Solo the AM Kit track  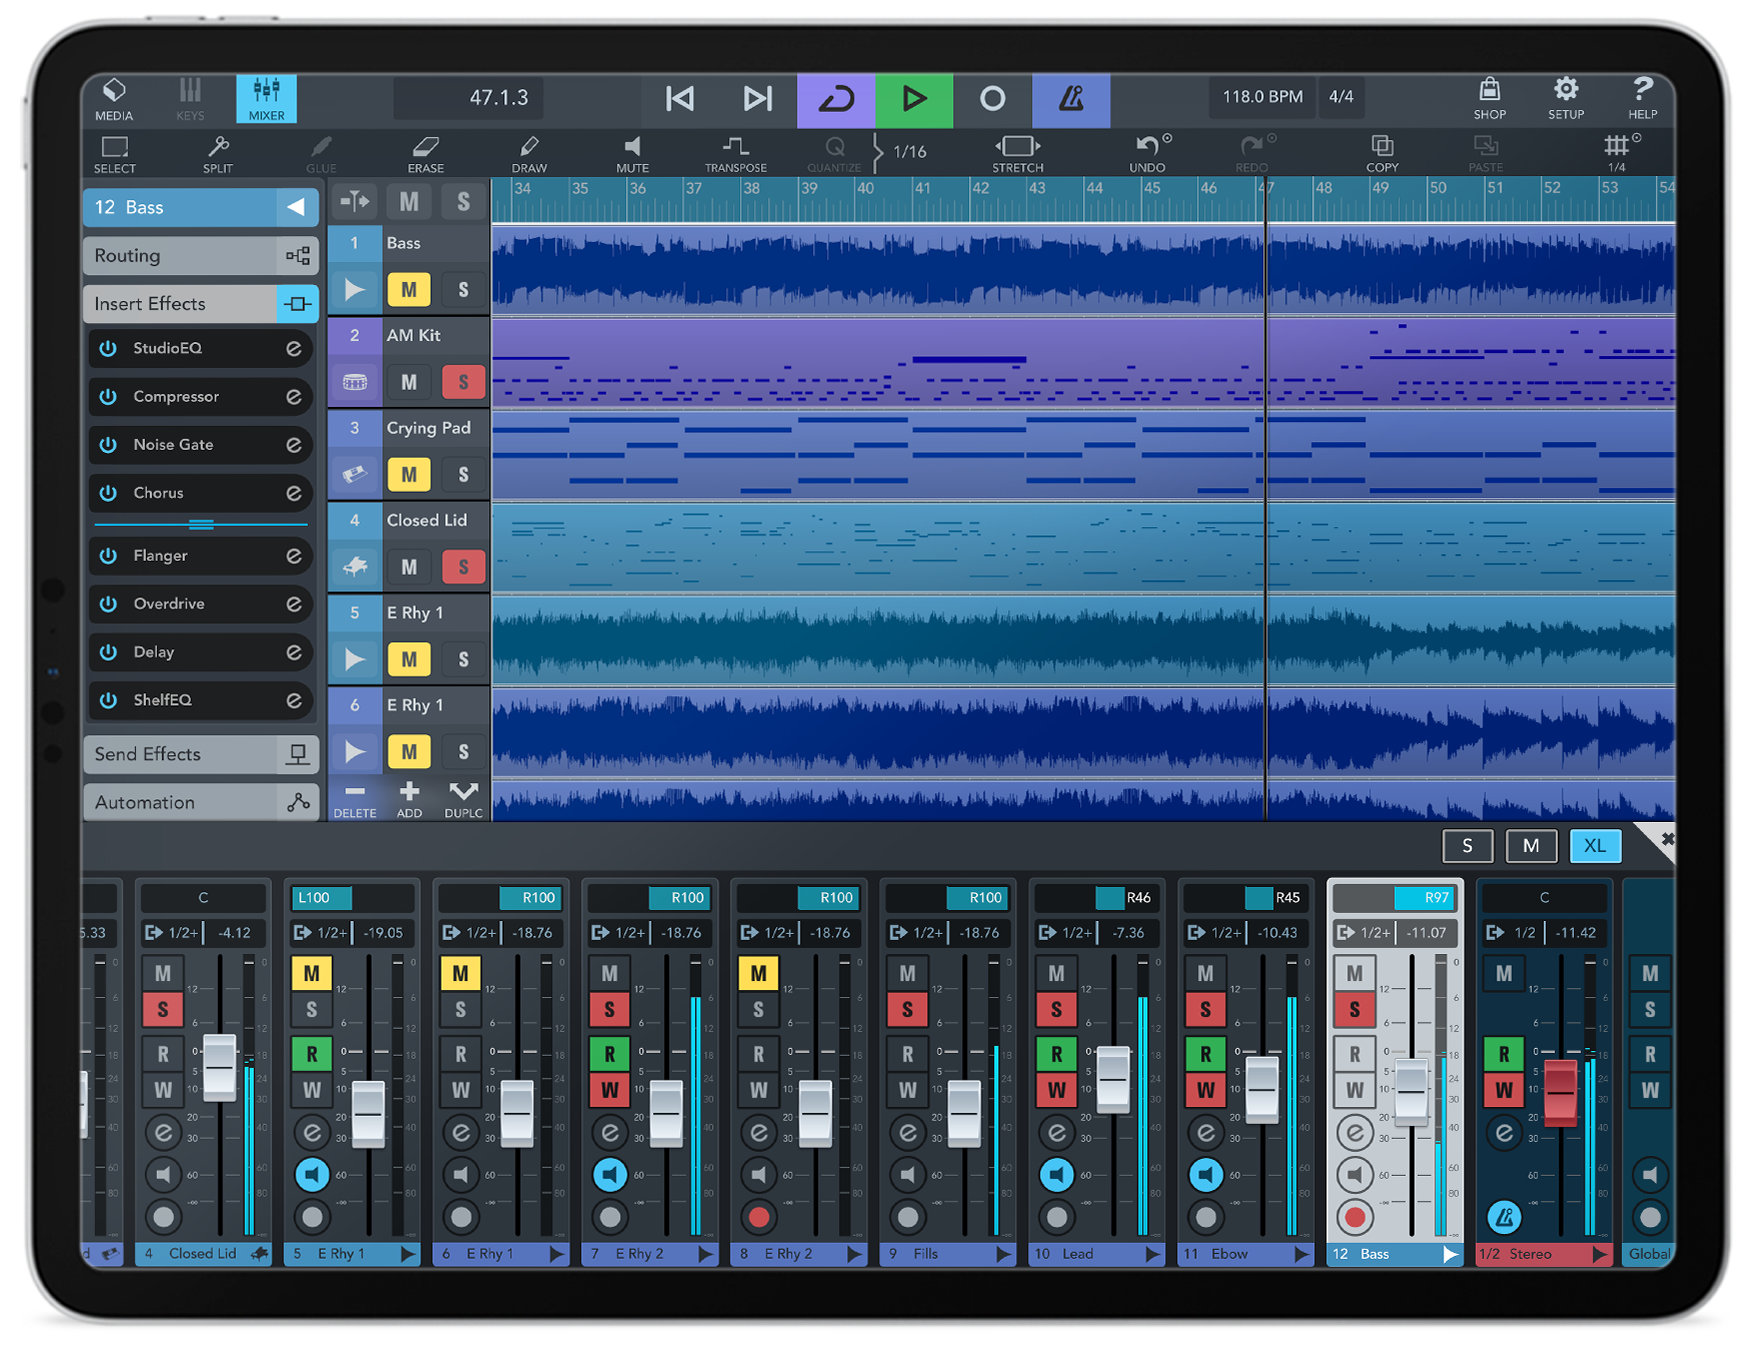point(463,382)
